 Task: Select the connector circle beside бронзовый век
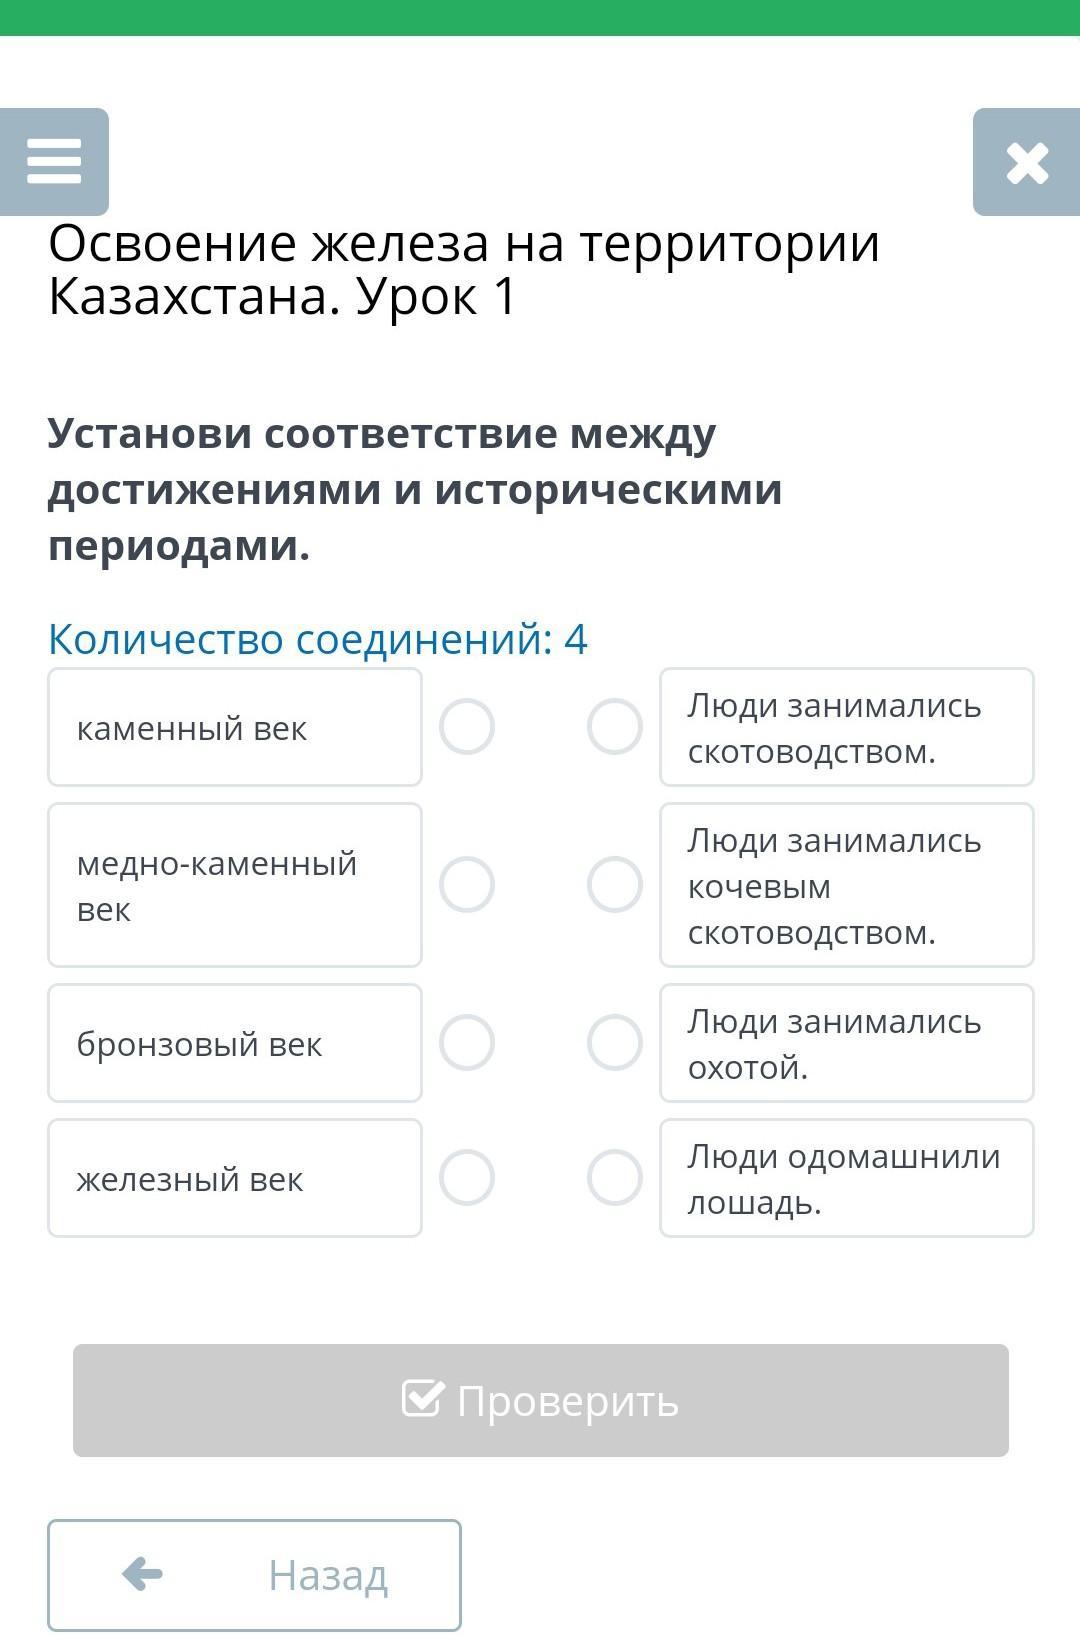tap(467, 1043)
